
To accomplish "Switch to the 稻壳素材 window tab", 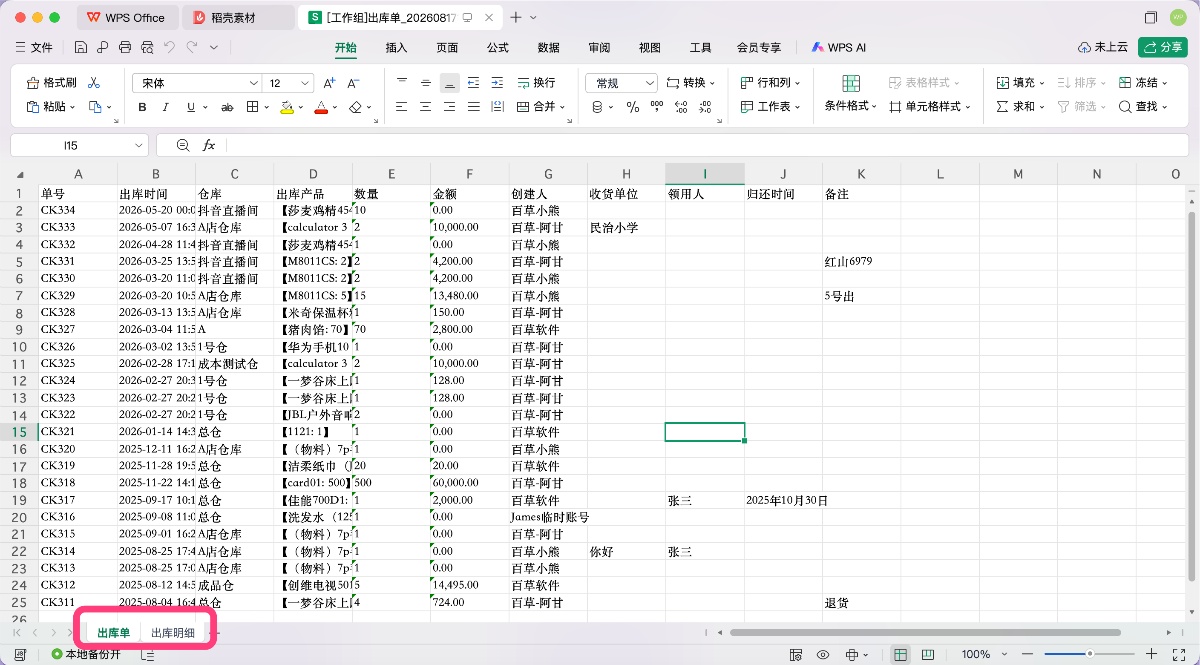I will tap(238, 17).
